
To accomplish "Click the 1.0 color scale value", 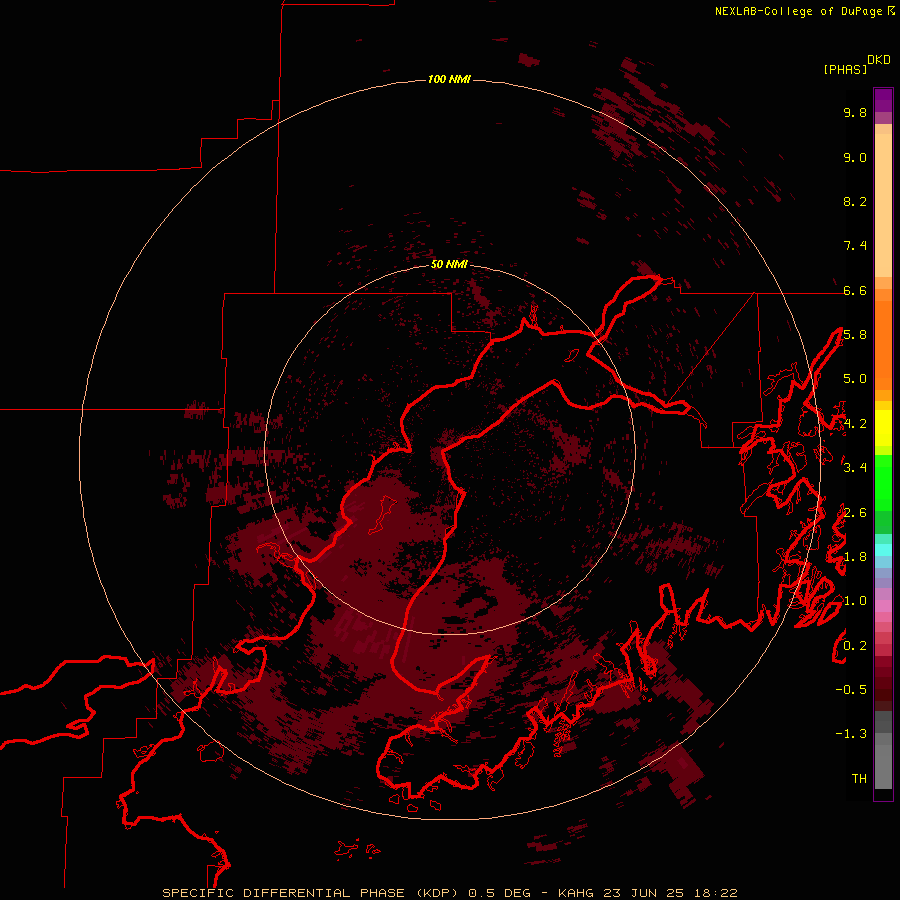I will [855, 601].
